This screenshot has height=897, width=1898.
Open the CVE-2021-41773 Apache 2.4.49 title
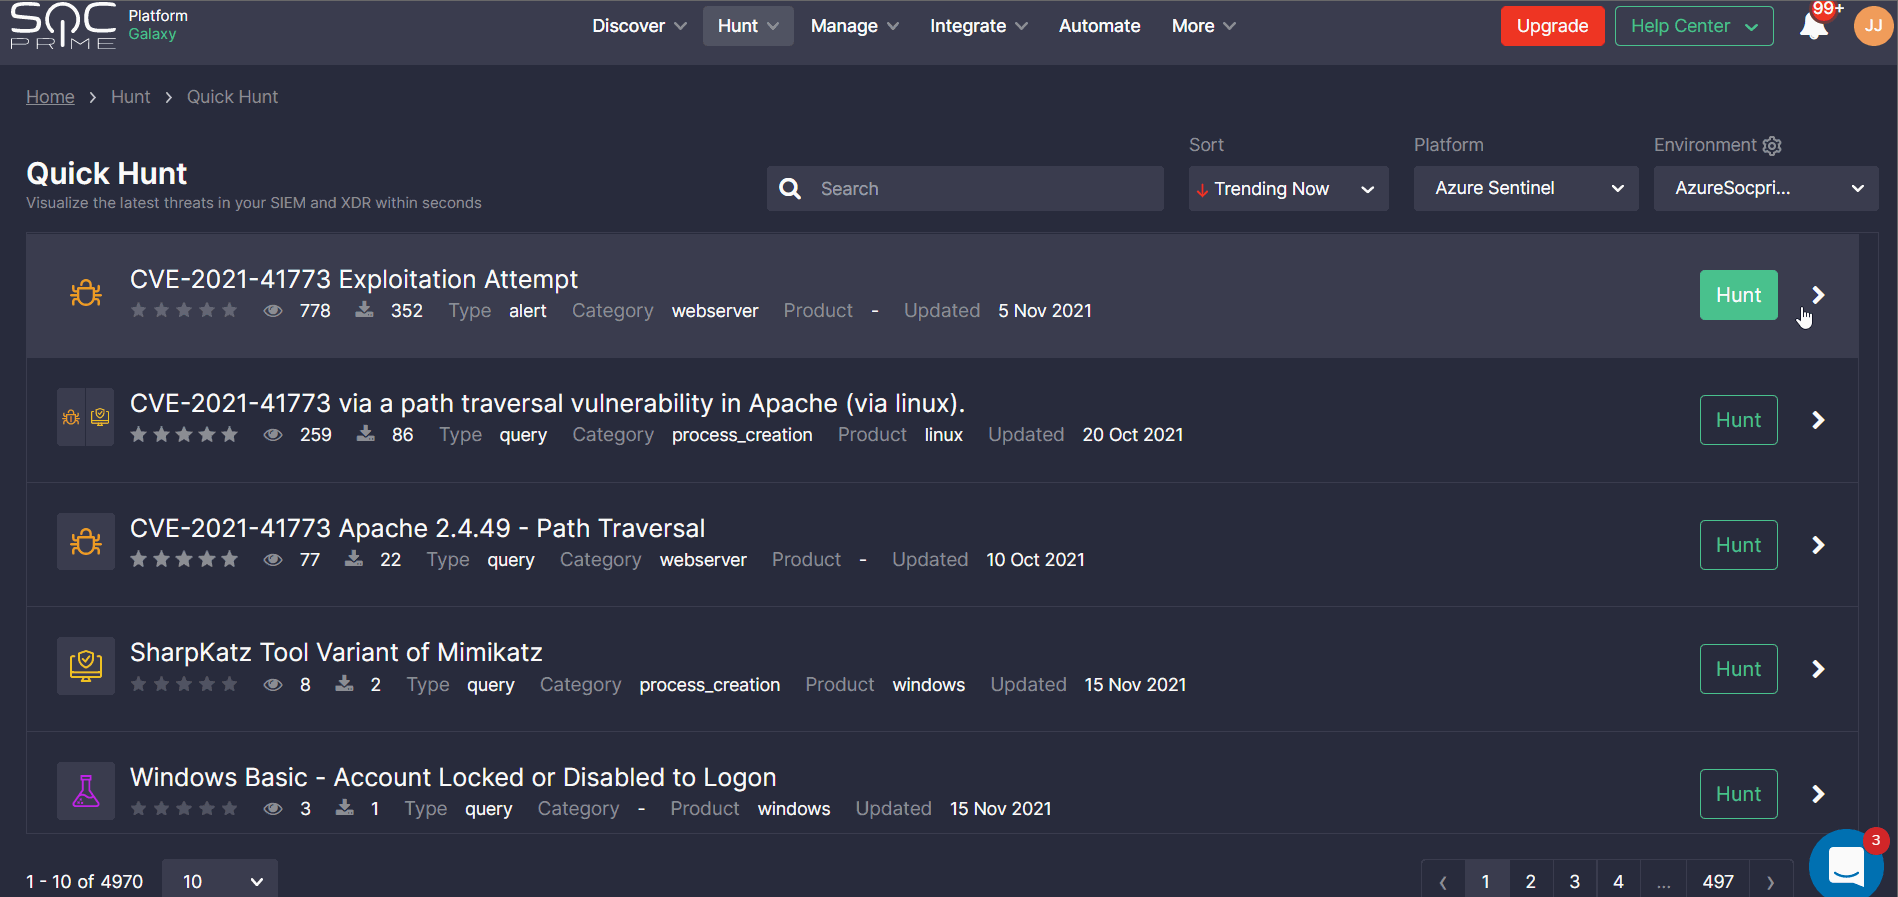[417, 528]
